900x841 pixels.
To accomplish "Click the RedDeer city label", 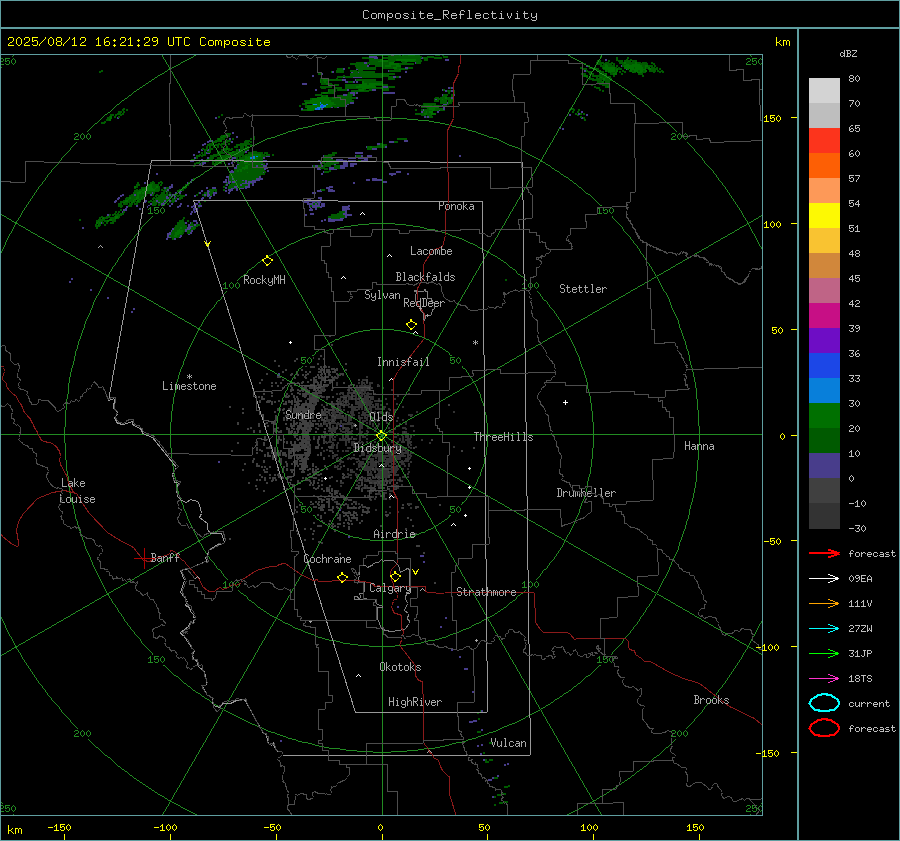I will click(424, 303).
